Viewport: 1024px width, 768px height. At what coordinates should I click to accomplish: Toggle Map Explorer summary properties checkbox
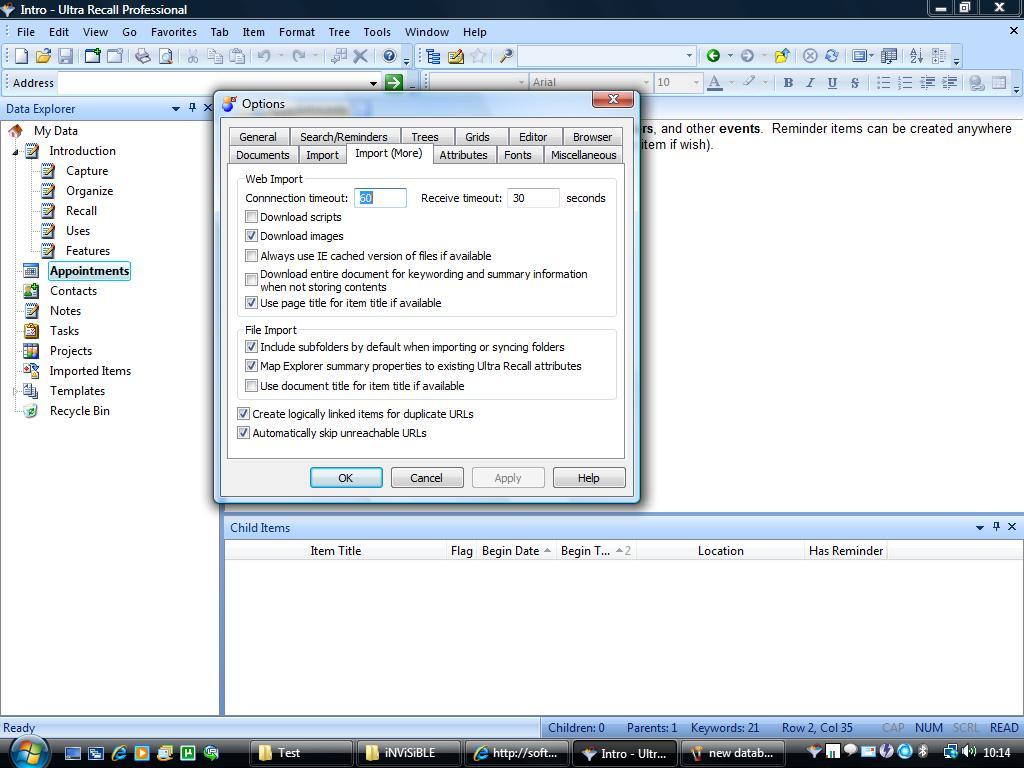(251, 366)
